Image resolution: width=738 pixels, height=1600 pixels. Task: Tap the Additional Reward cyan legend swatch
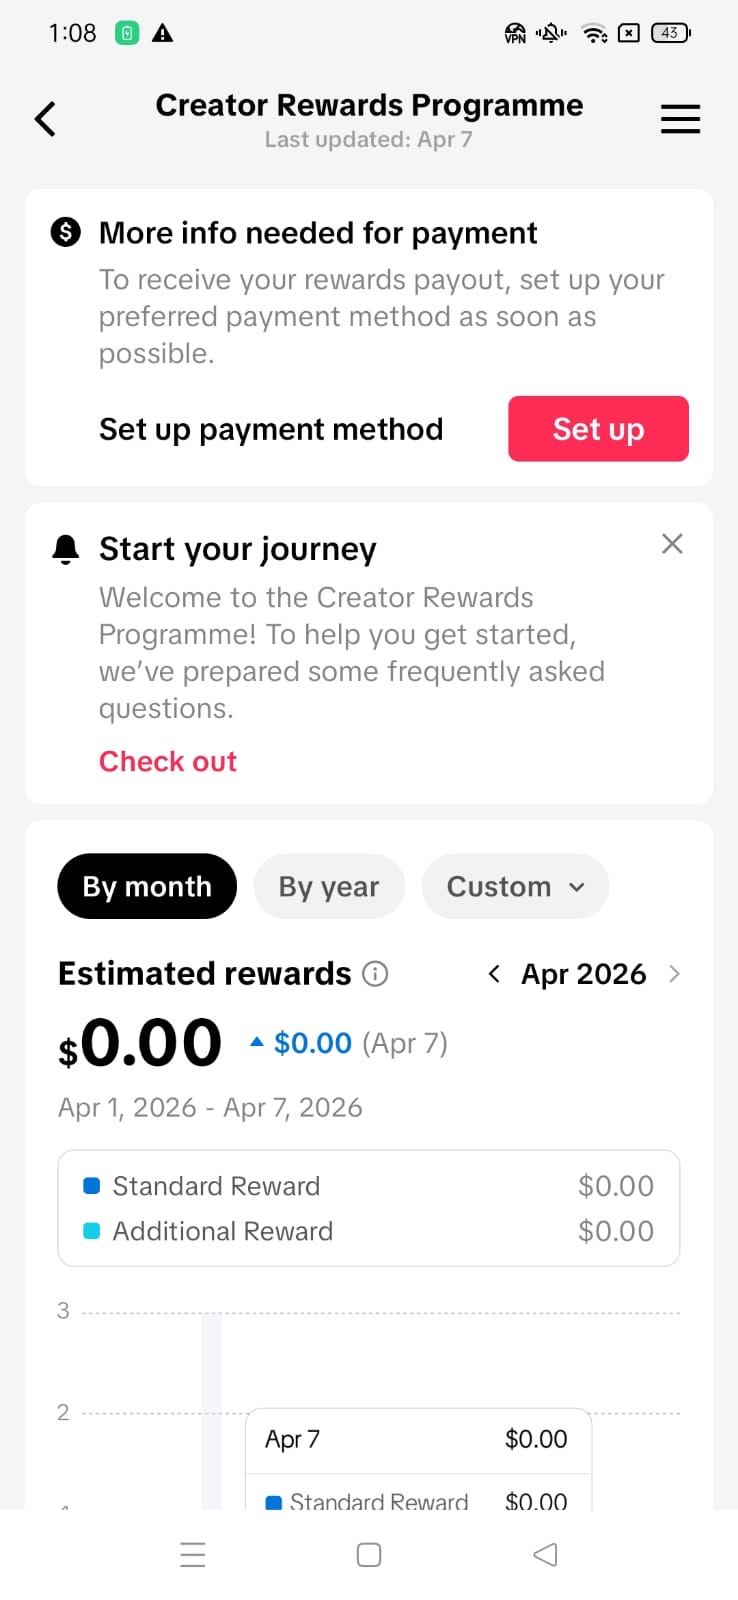(91, 1231)
